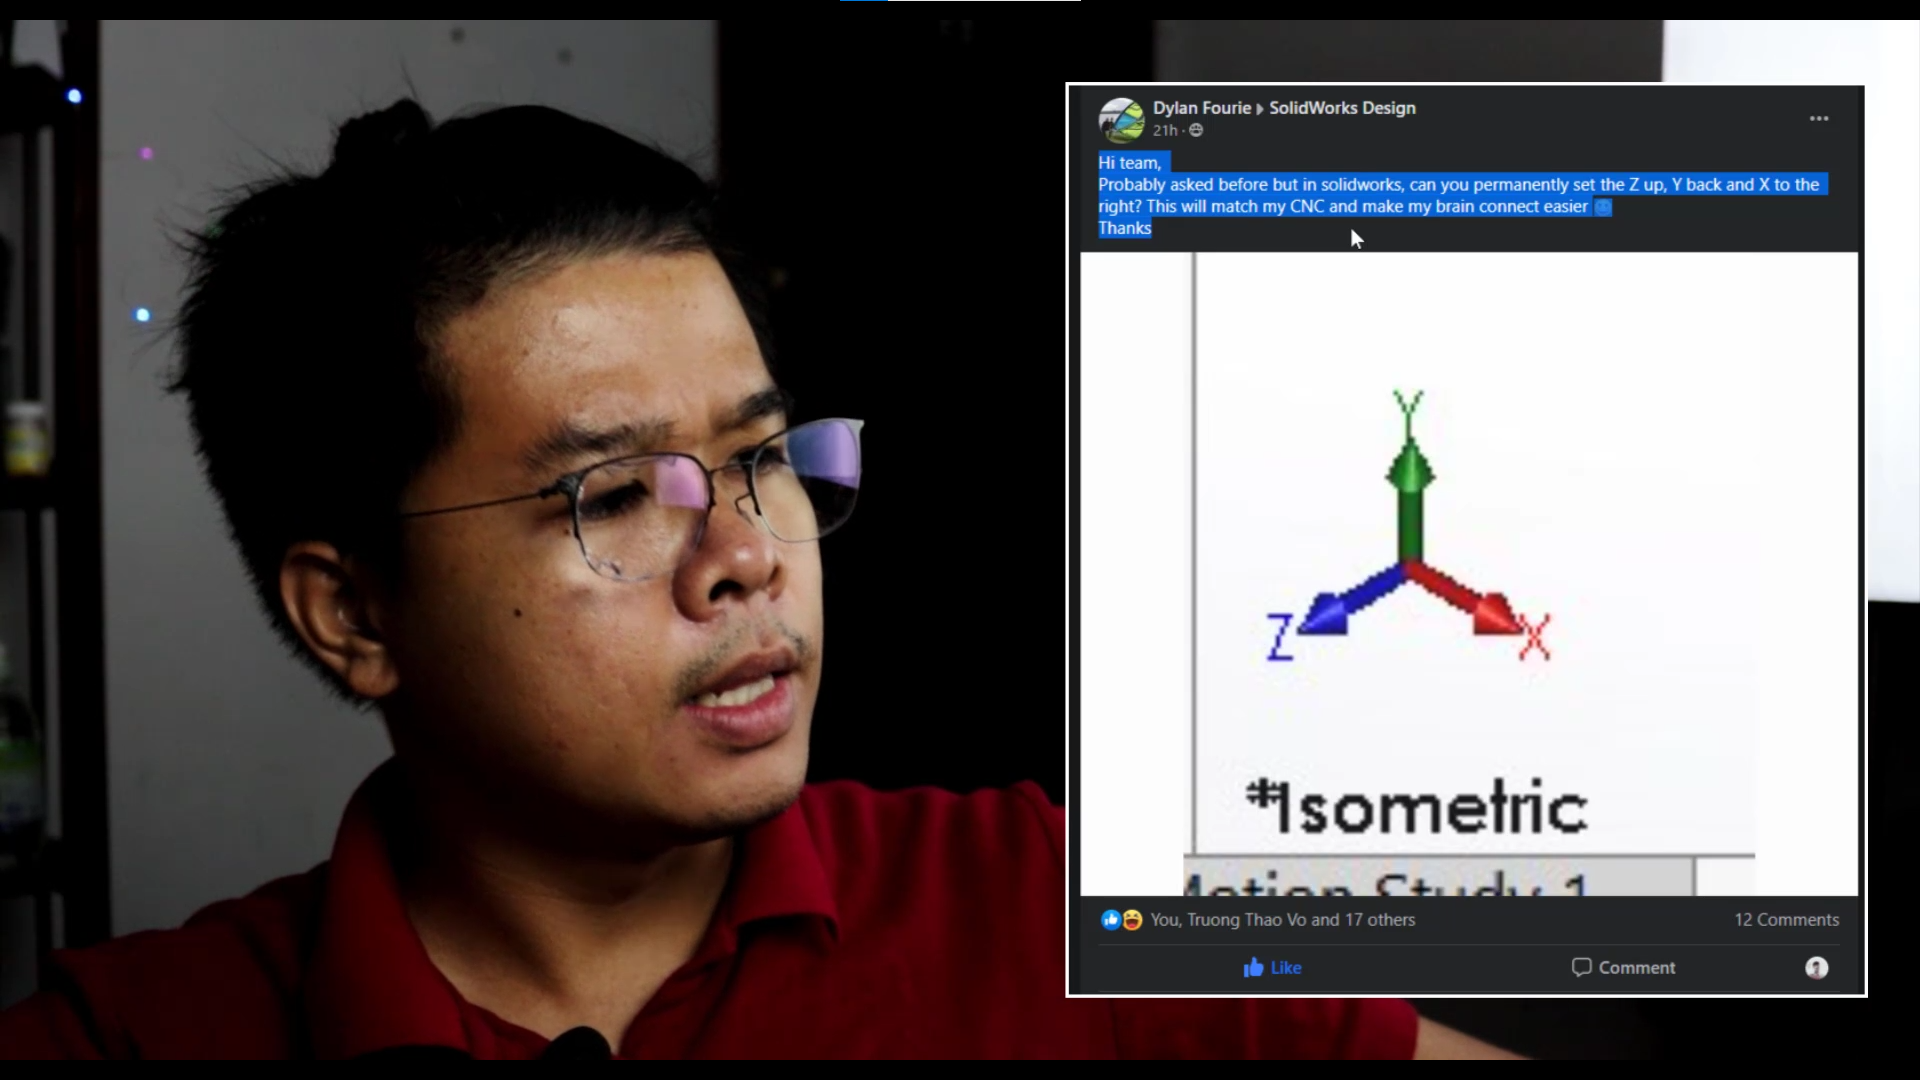The image size is (1920, 1080).
Task: Click the haha reaction emoji icon
Action: coord(1132,920)
